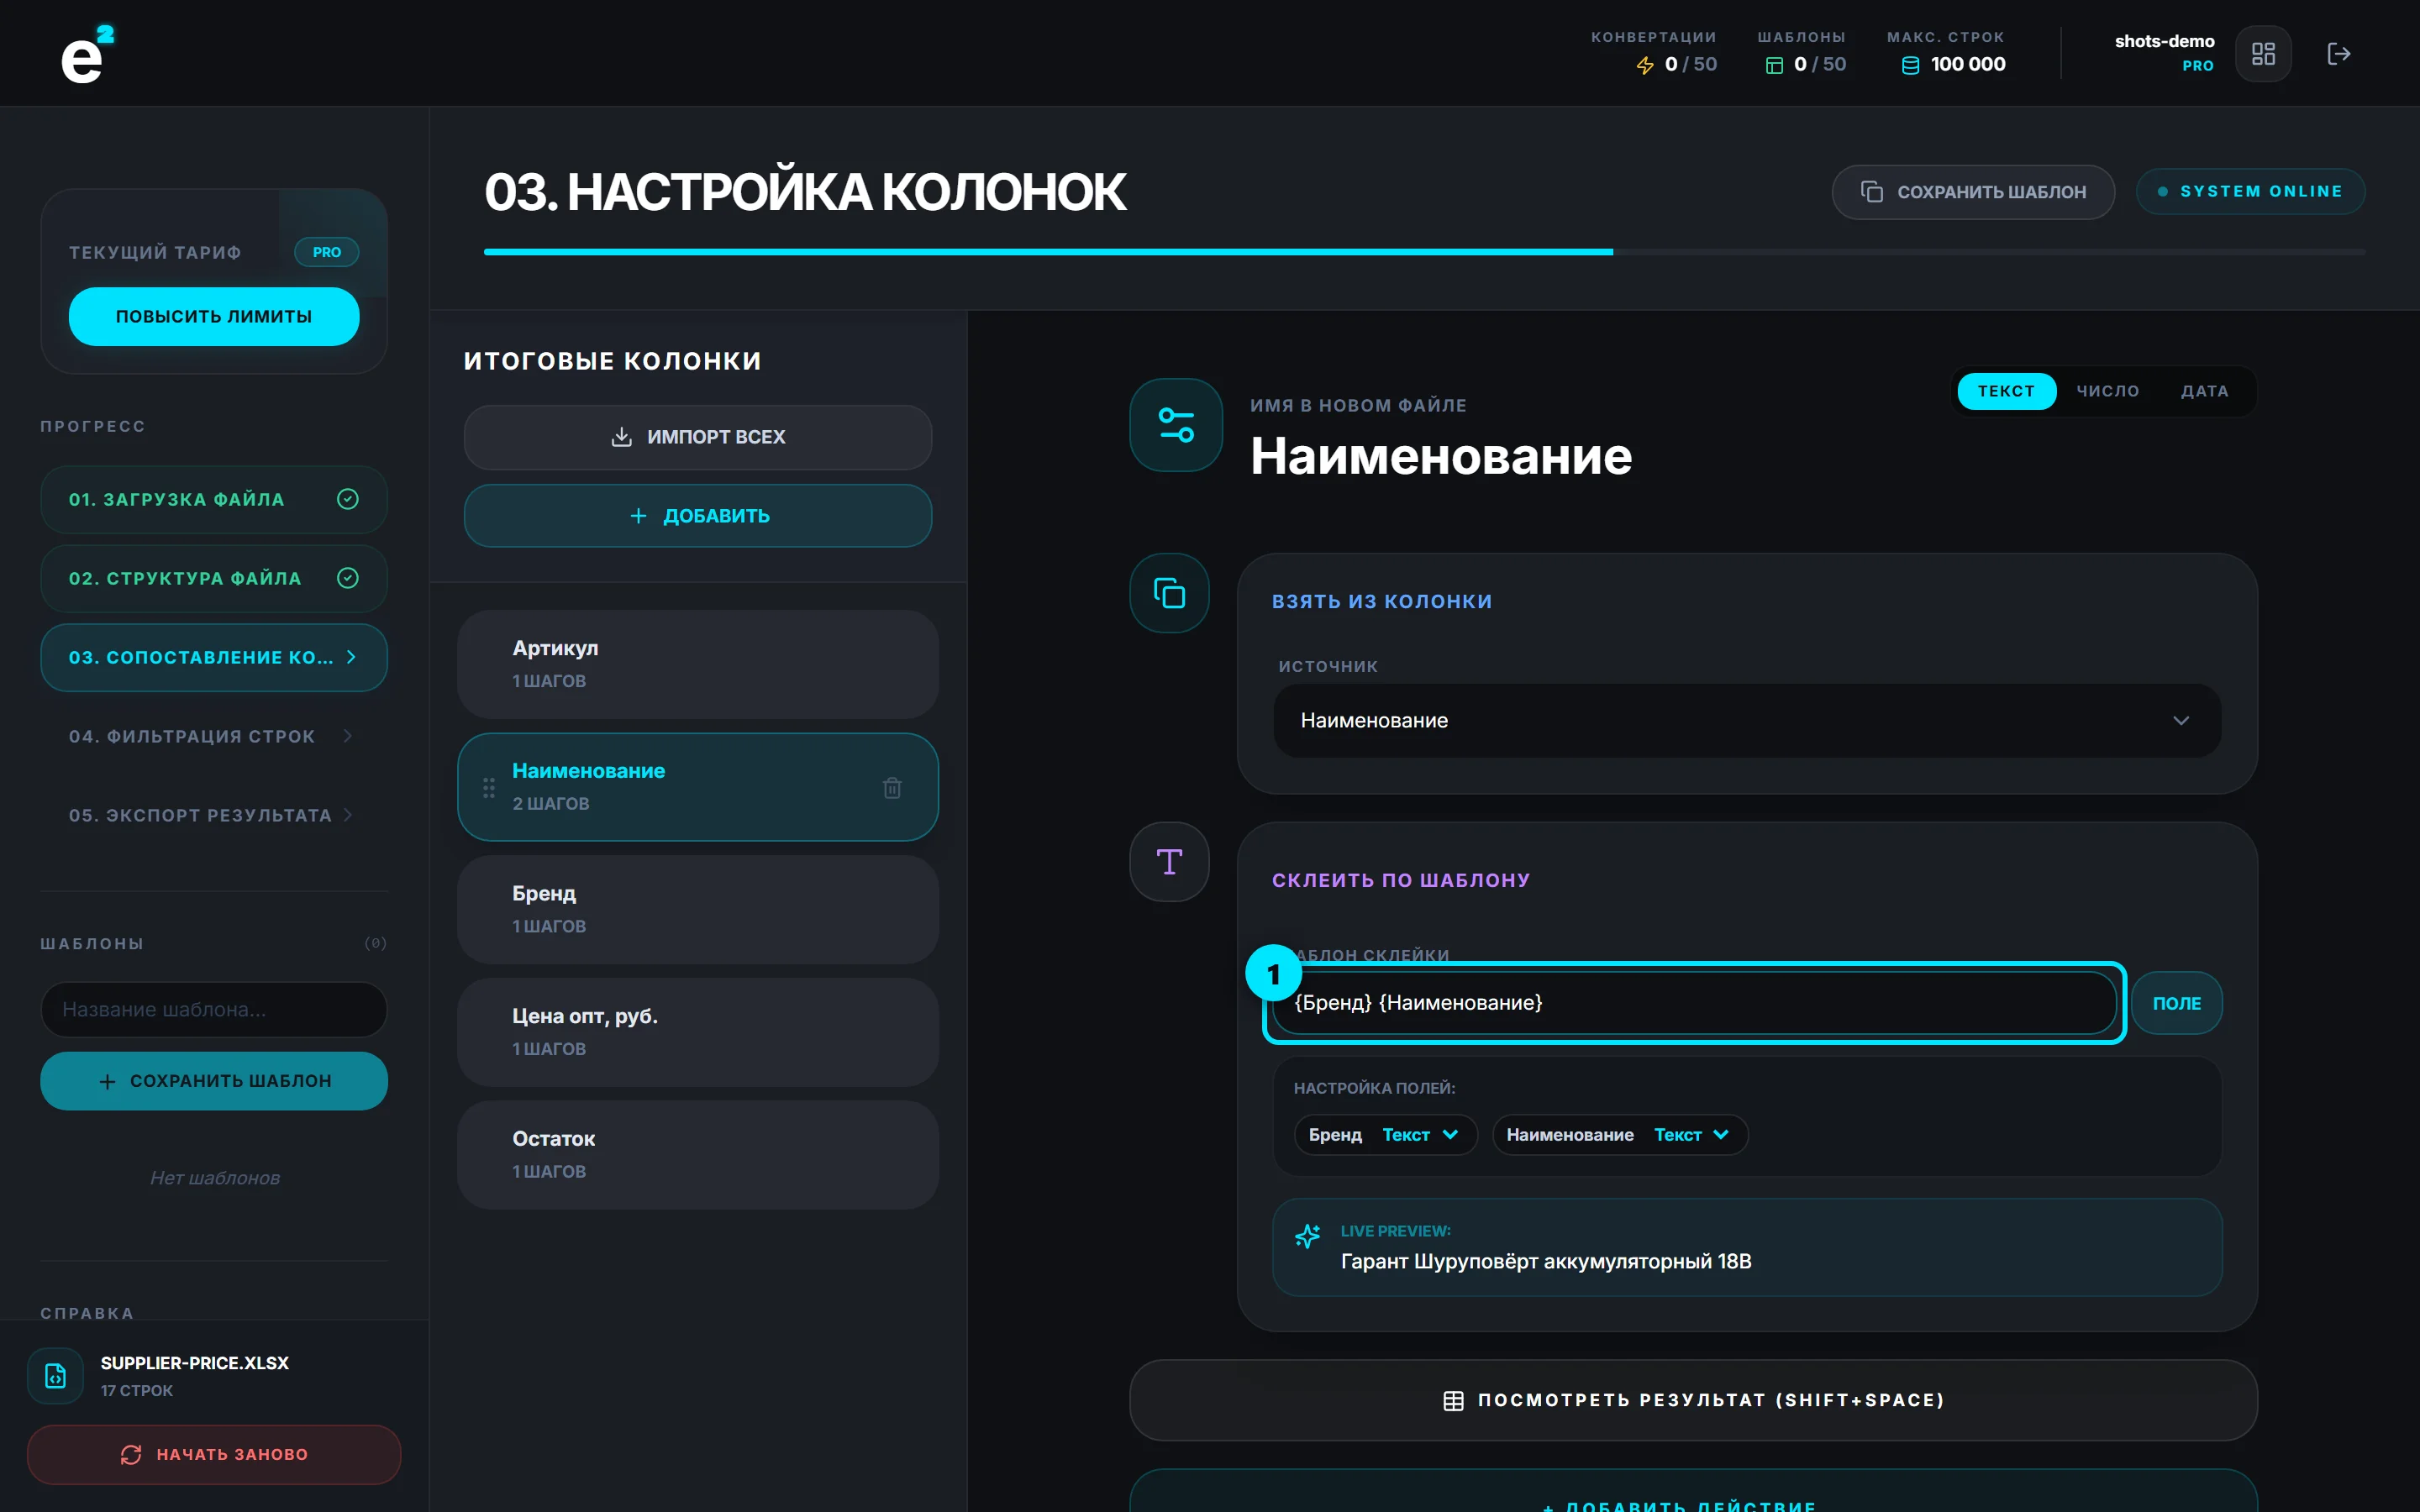This screenshot has width=2420, height=1512.
Task: Click the max rows database icon
Action: pyautogui.click(x=1910, y=65)
